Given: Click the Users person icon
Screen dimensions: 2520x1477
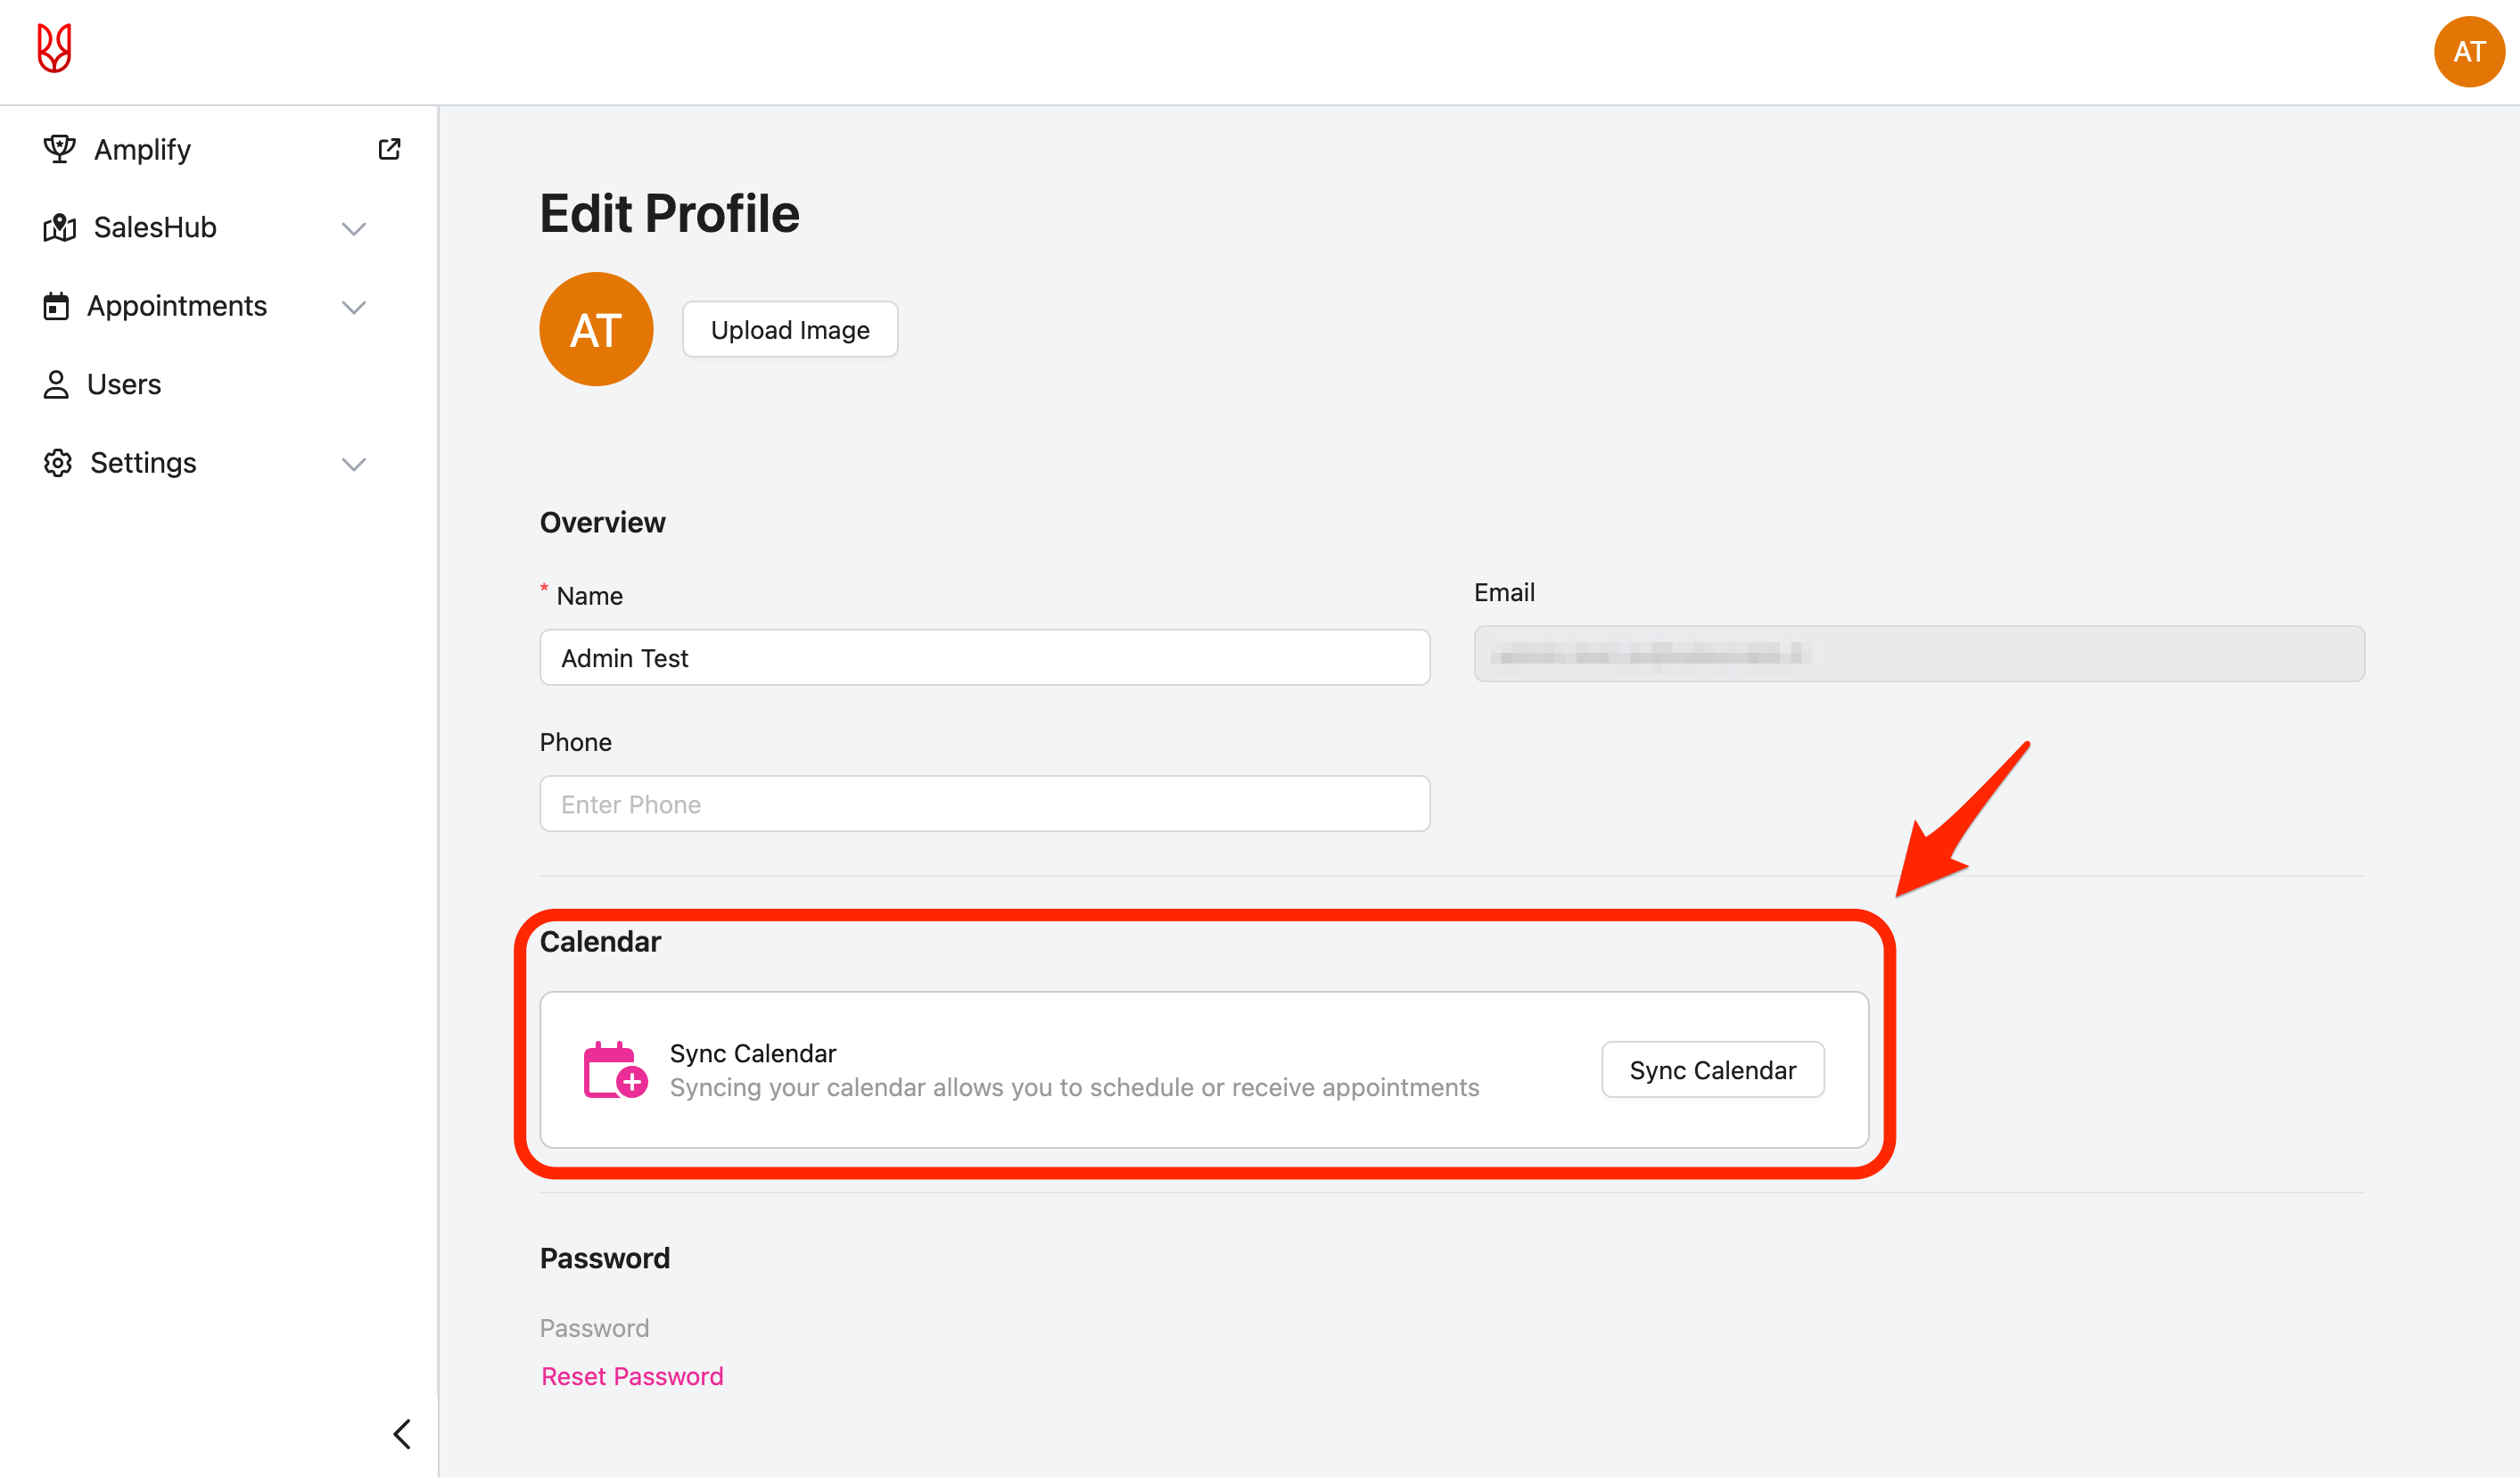Looking at the screenshot, I should pos(56,384).
